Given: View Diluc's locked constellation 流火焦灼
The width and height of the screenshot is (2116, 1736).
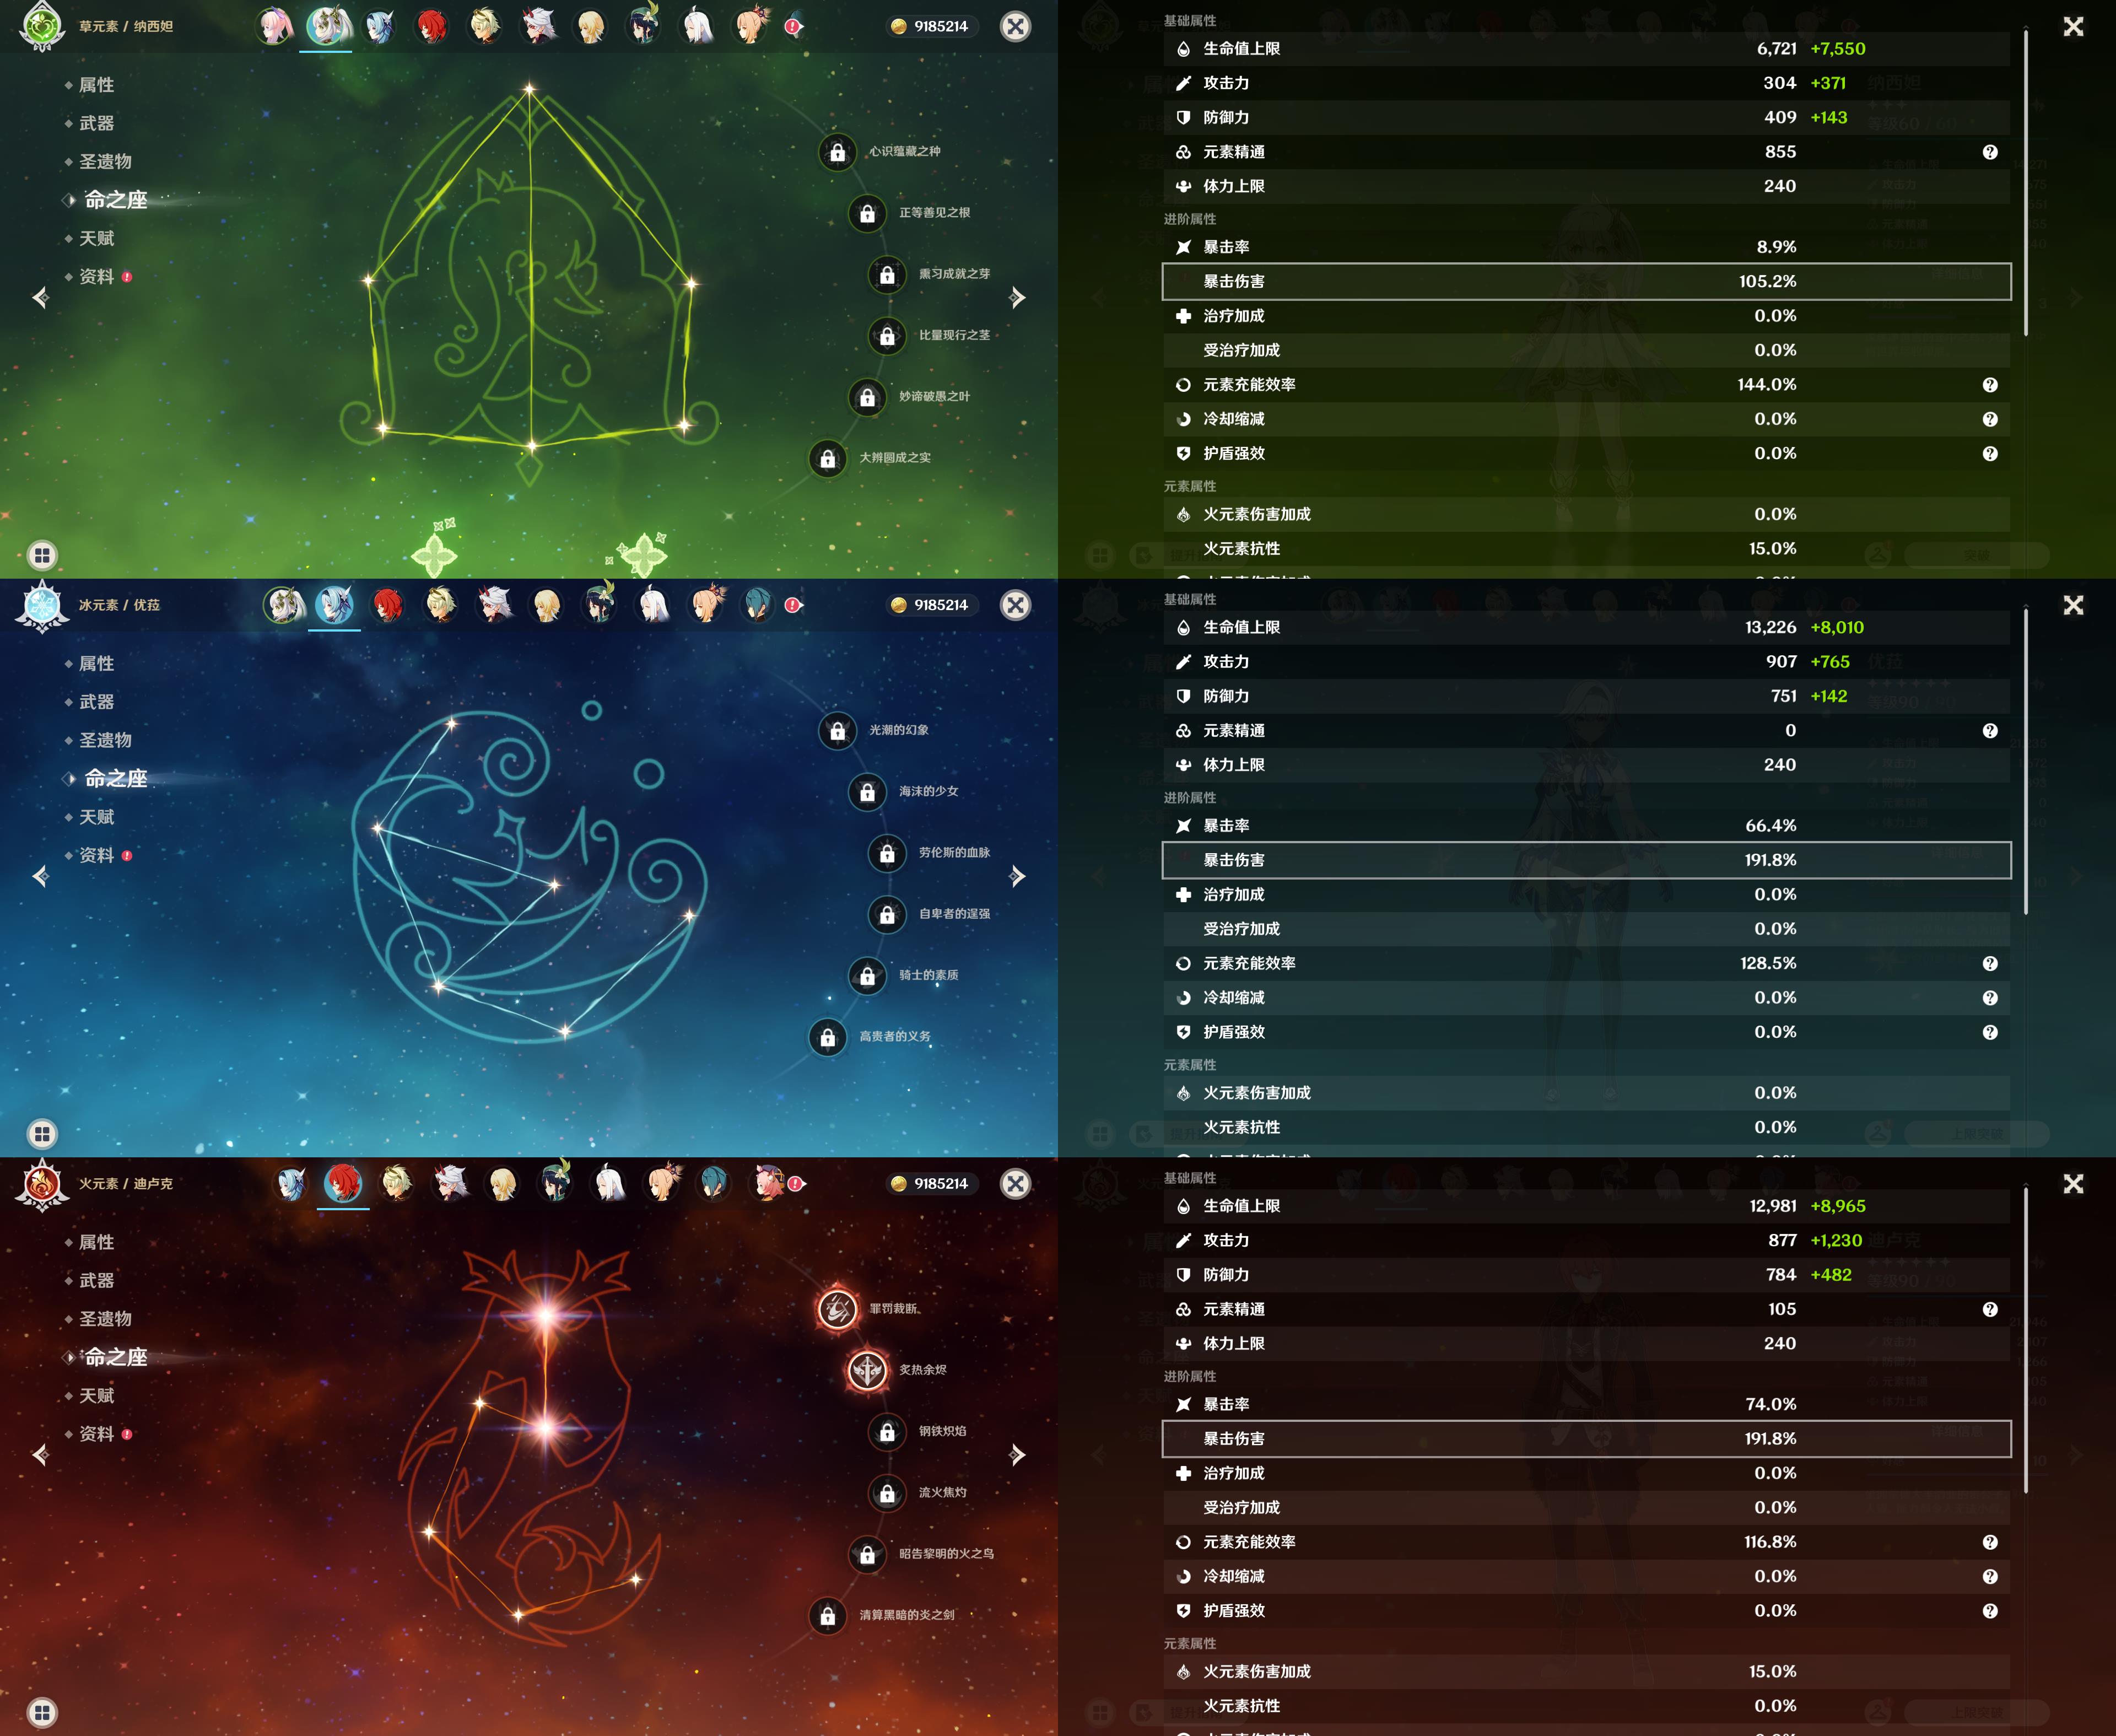Looking at the screenshot, I should [887, 1493].
